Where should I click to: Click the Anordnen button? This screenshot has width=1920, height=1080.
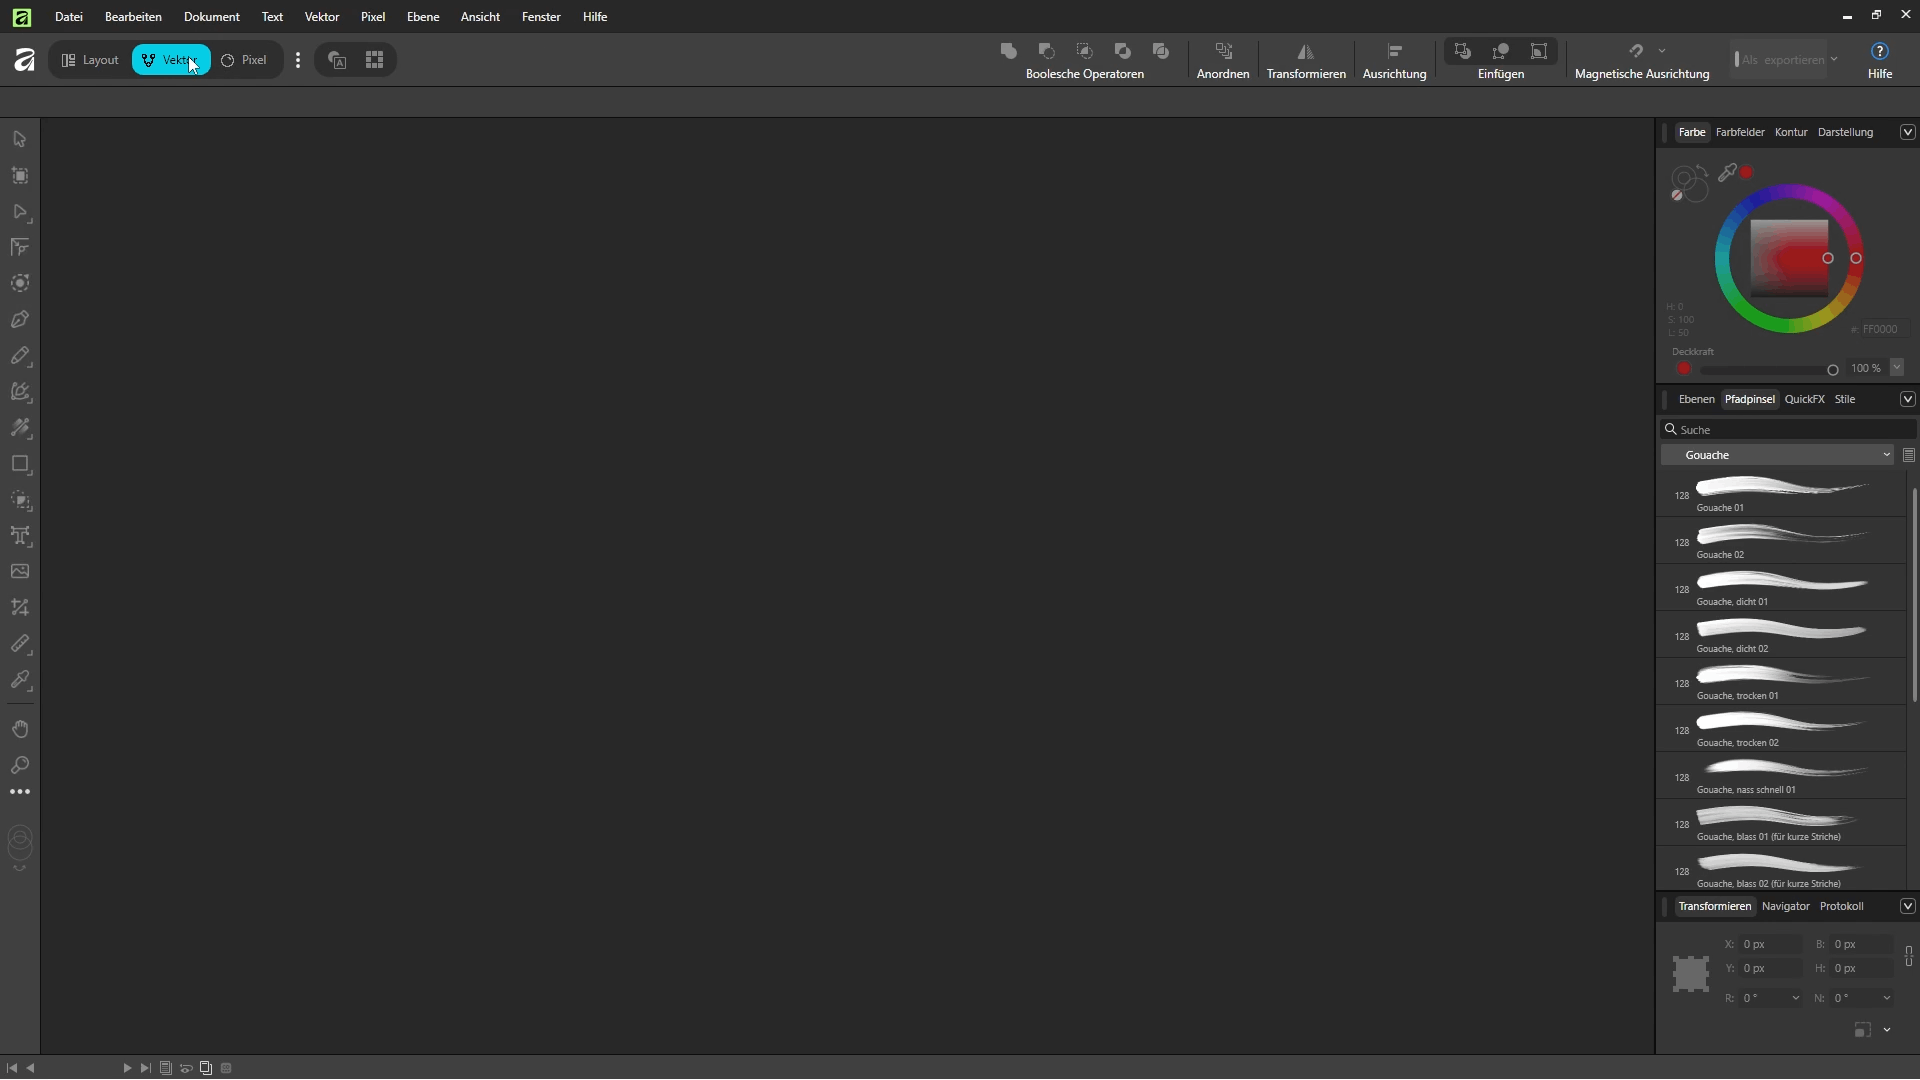tap(1223, 60)
